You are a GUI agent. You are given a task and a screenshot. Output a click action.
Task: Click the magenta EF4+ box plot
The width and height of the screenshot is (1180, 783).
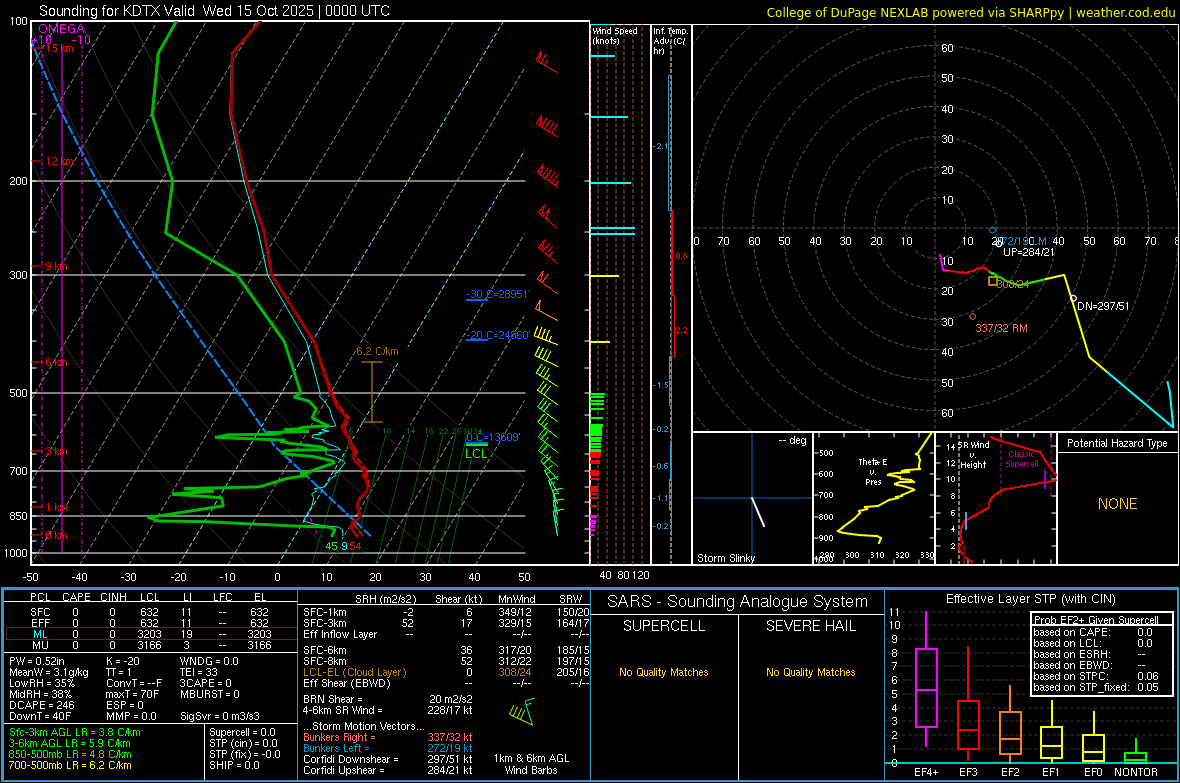tap(926, 679)
